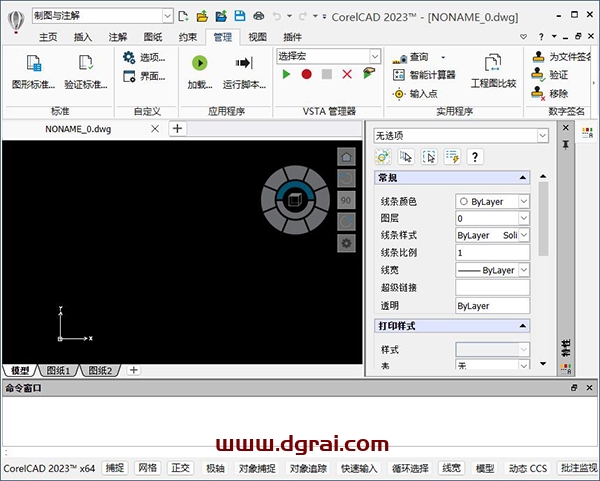Toggle 线宽 lineweight display
Image resolution: width=600 pixels, height=481 pixels.
tap(451, 468)
